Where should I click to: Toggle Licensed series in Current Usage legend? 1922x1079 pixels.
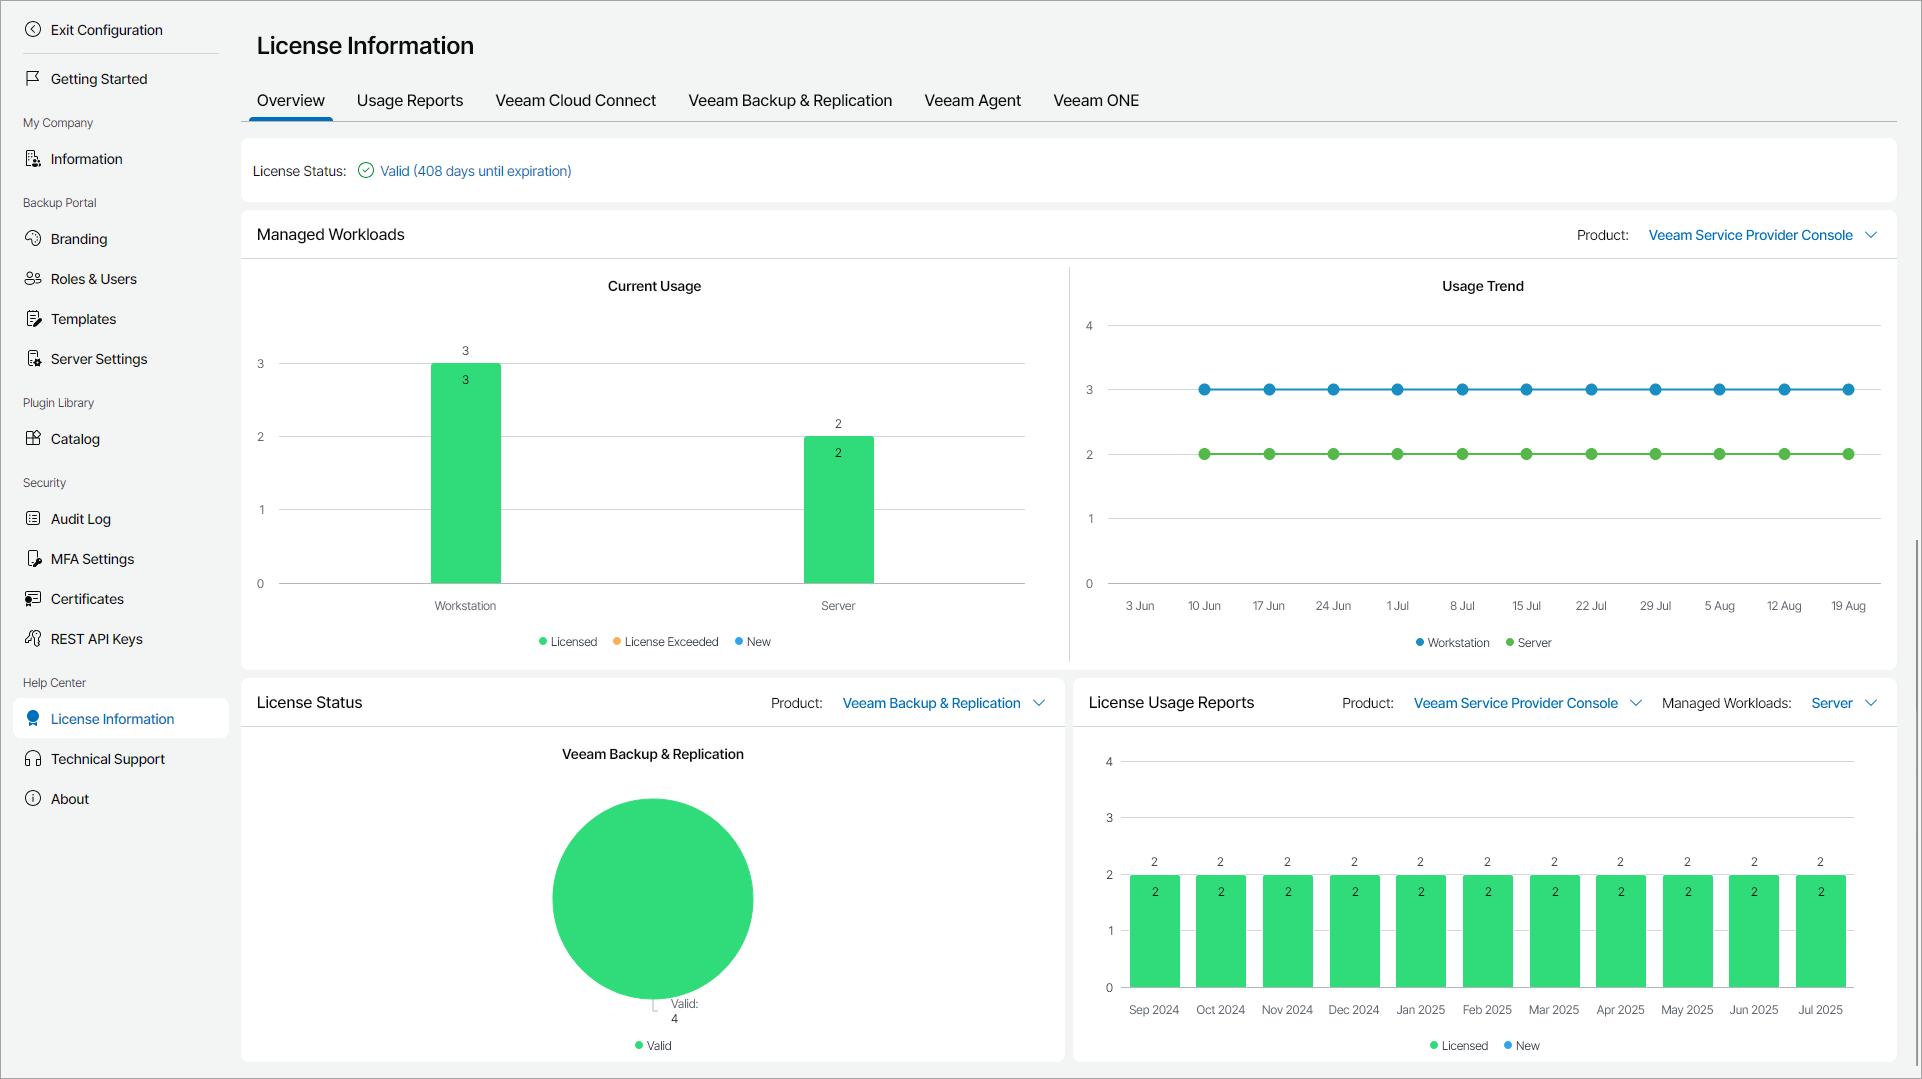click(568, 642)
